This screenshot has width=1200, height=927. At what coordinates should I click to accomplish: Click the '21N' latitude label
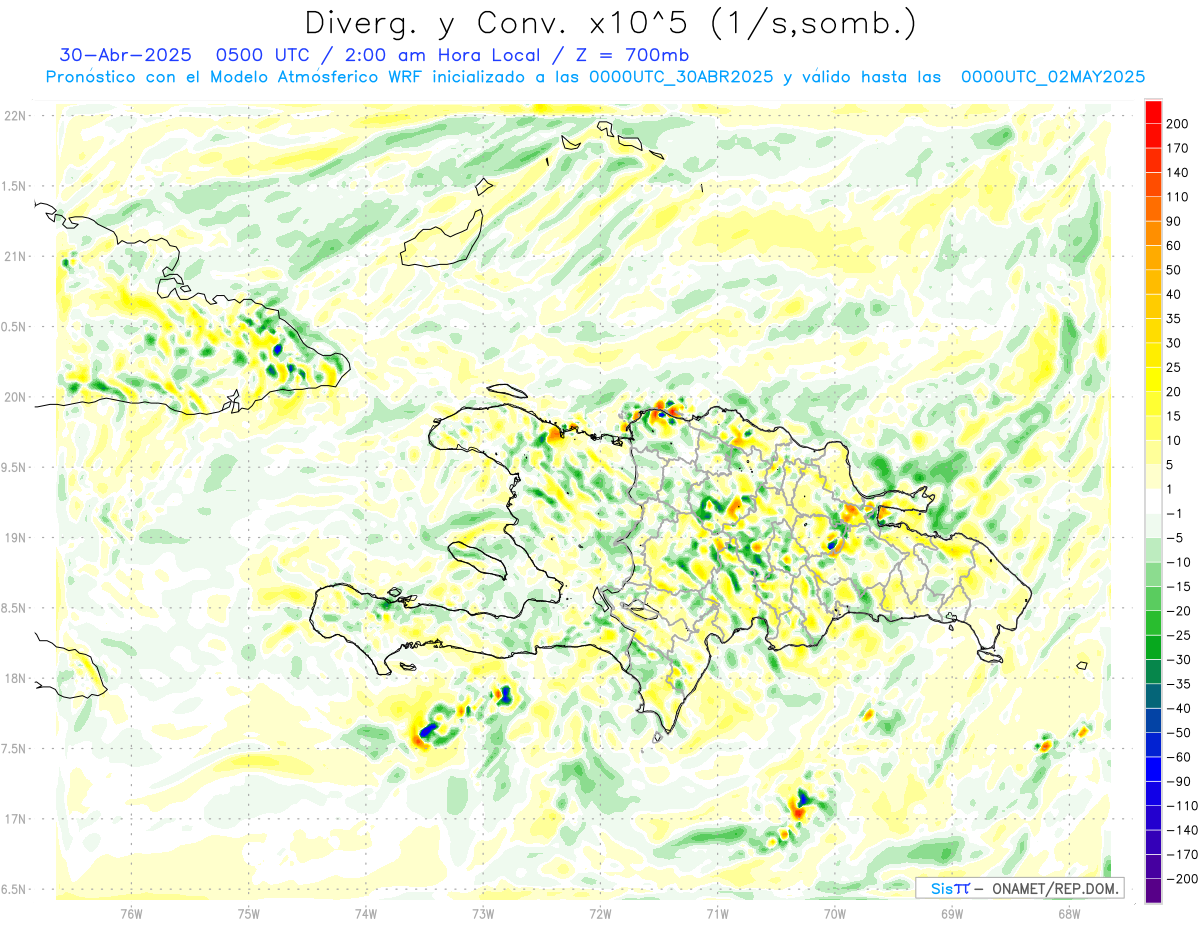click(14, 257)
